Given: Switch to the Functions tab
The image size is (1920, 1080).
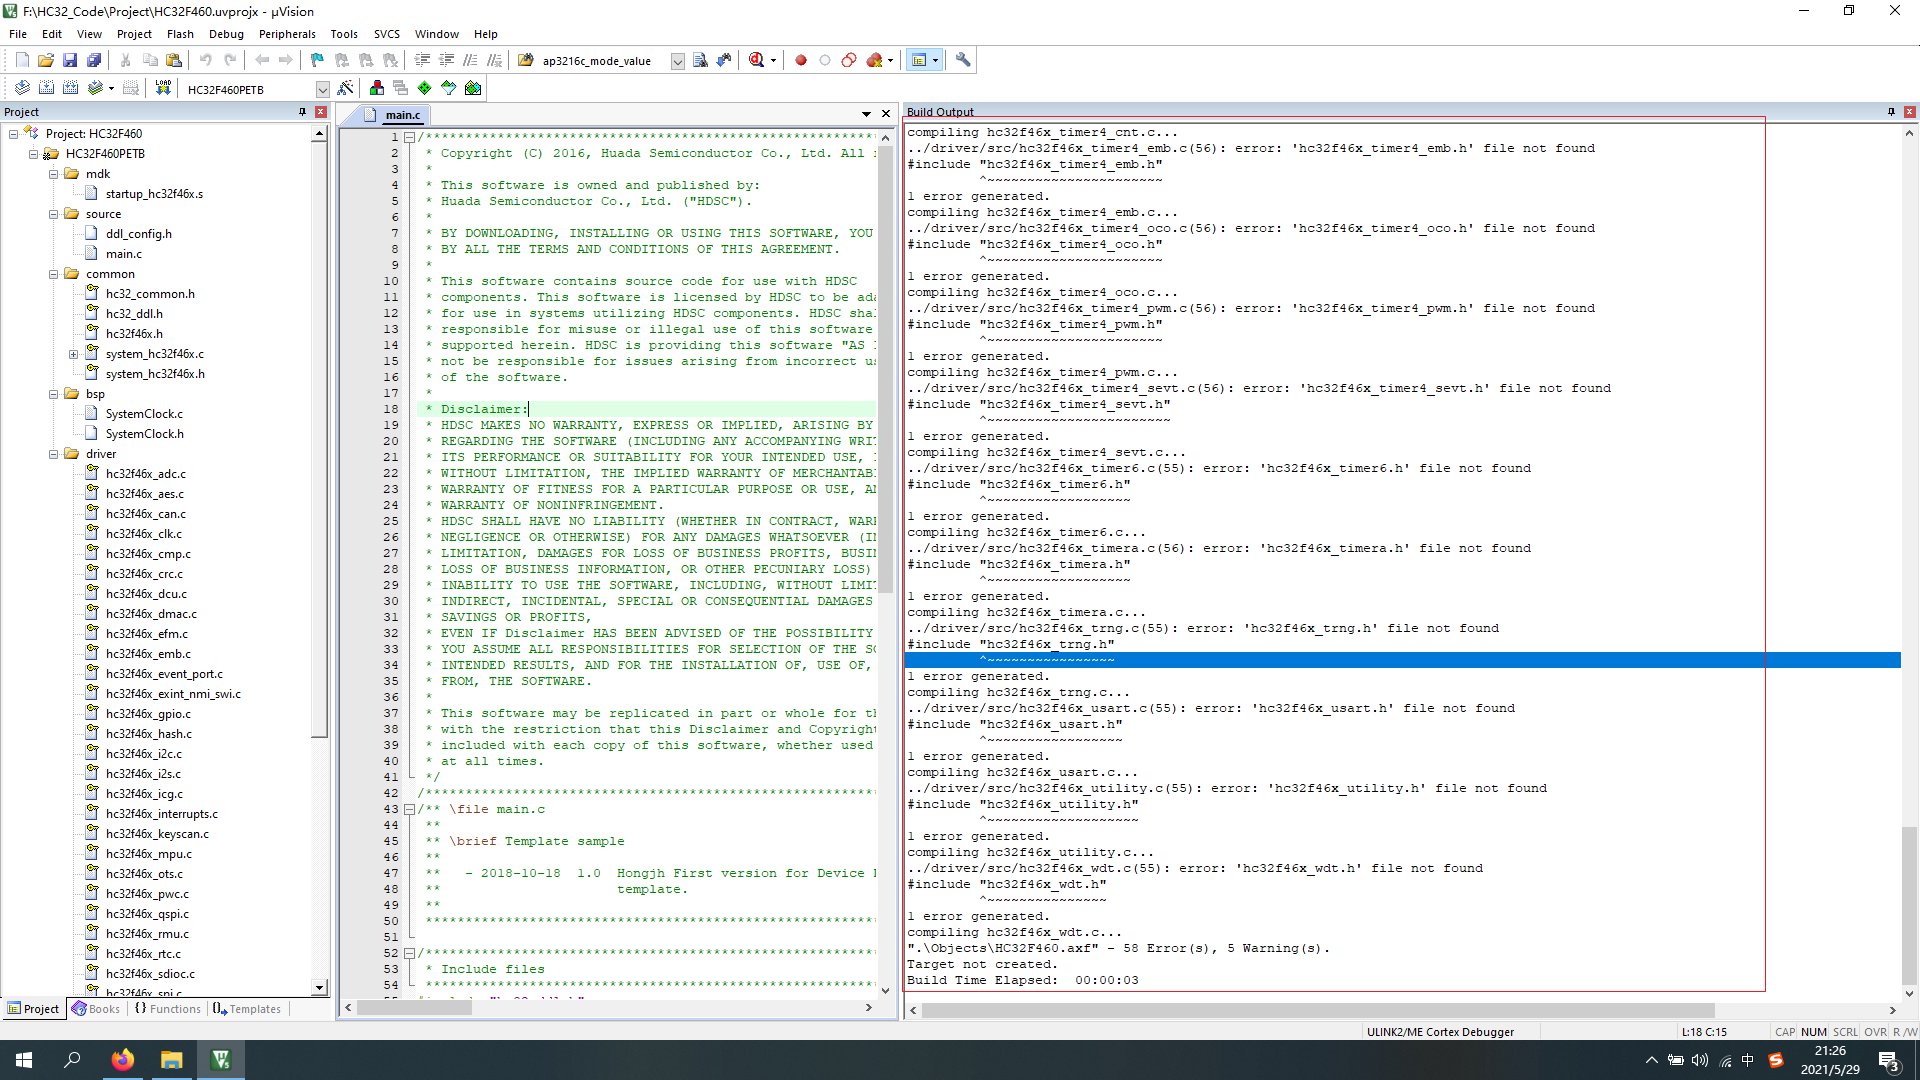Looking at the screenshot, I should click(167, 1009).
